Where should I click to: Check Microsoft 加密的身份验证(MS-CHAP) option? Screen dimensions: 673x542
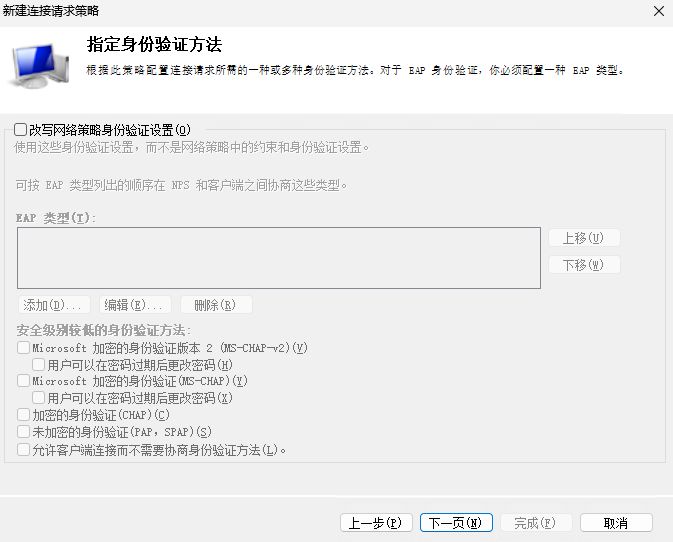click(x=24, y=382)
